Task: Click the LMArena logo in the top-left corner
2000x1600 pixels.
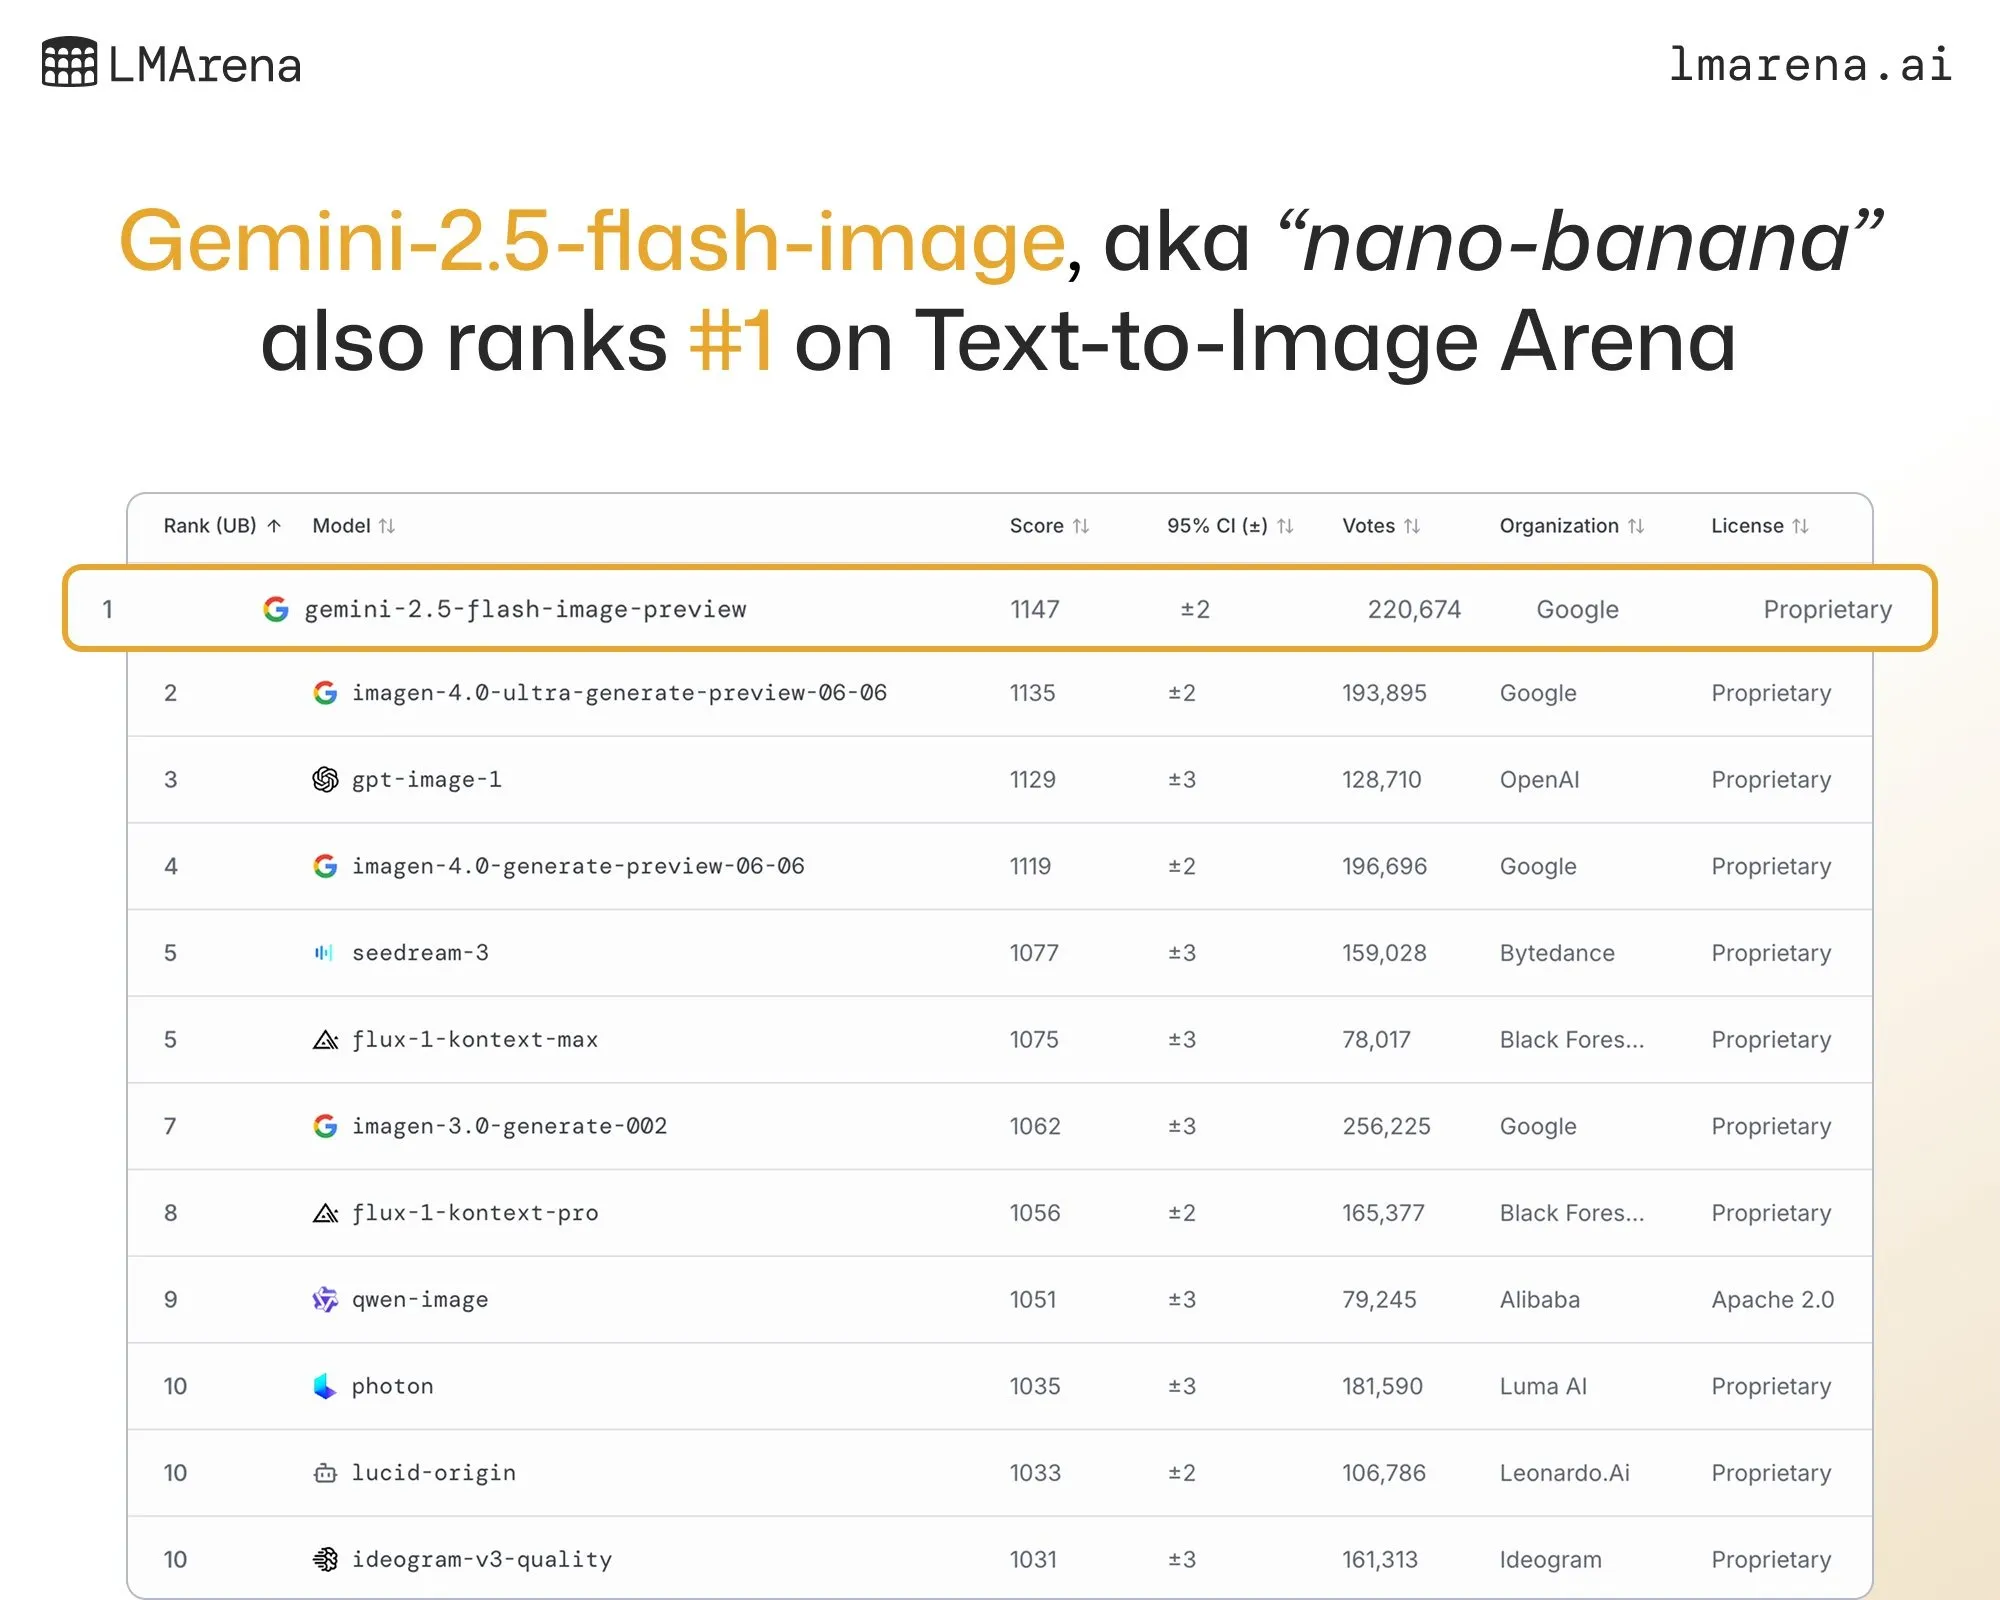Action: coord(170,64)
